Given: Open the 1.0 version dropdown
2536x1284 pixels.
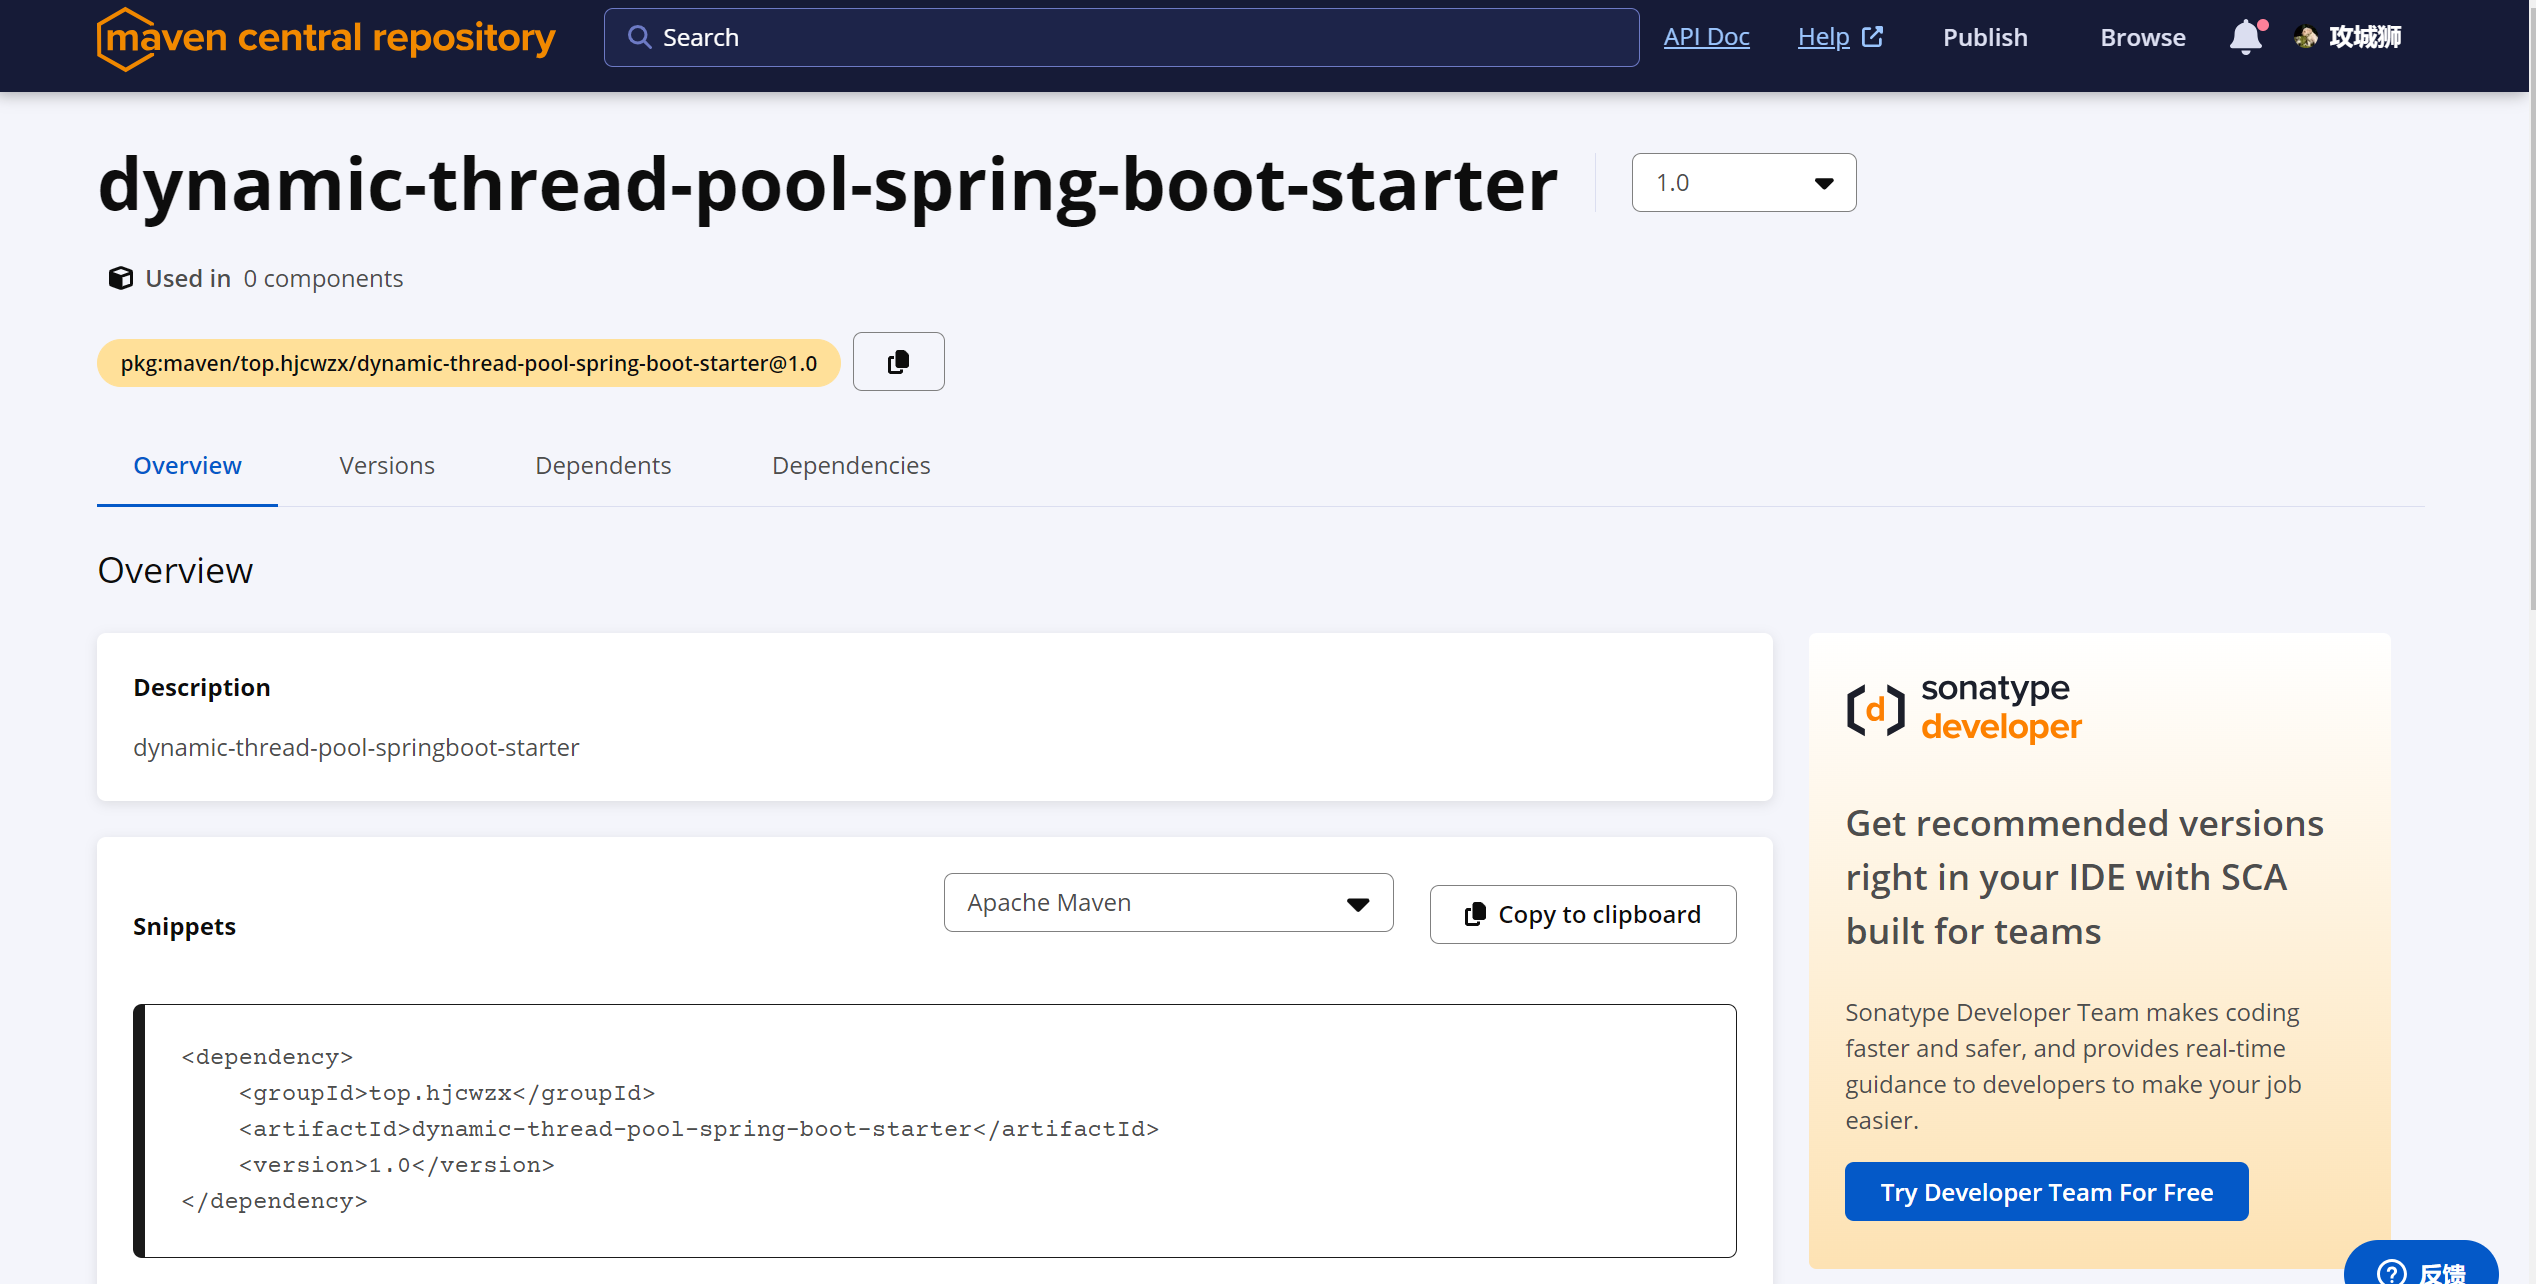Looking at the screenshot, I should pyautogui.click(x=1743, y=183).
